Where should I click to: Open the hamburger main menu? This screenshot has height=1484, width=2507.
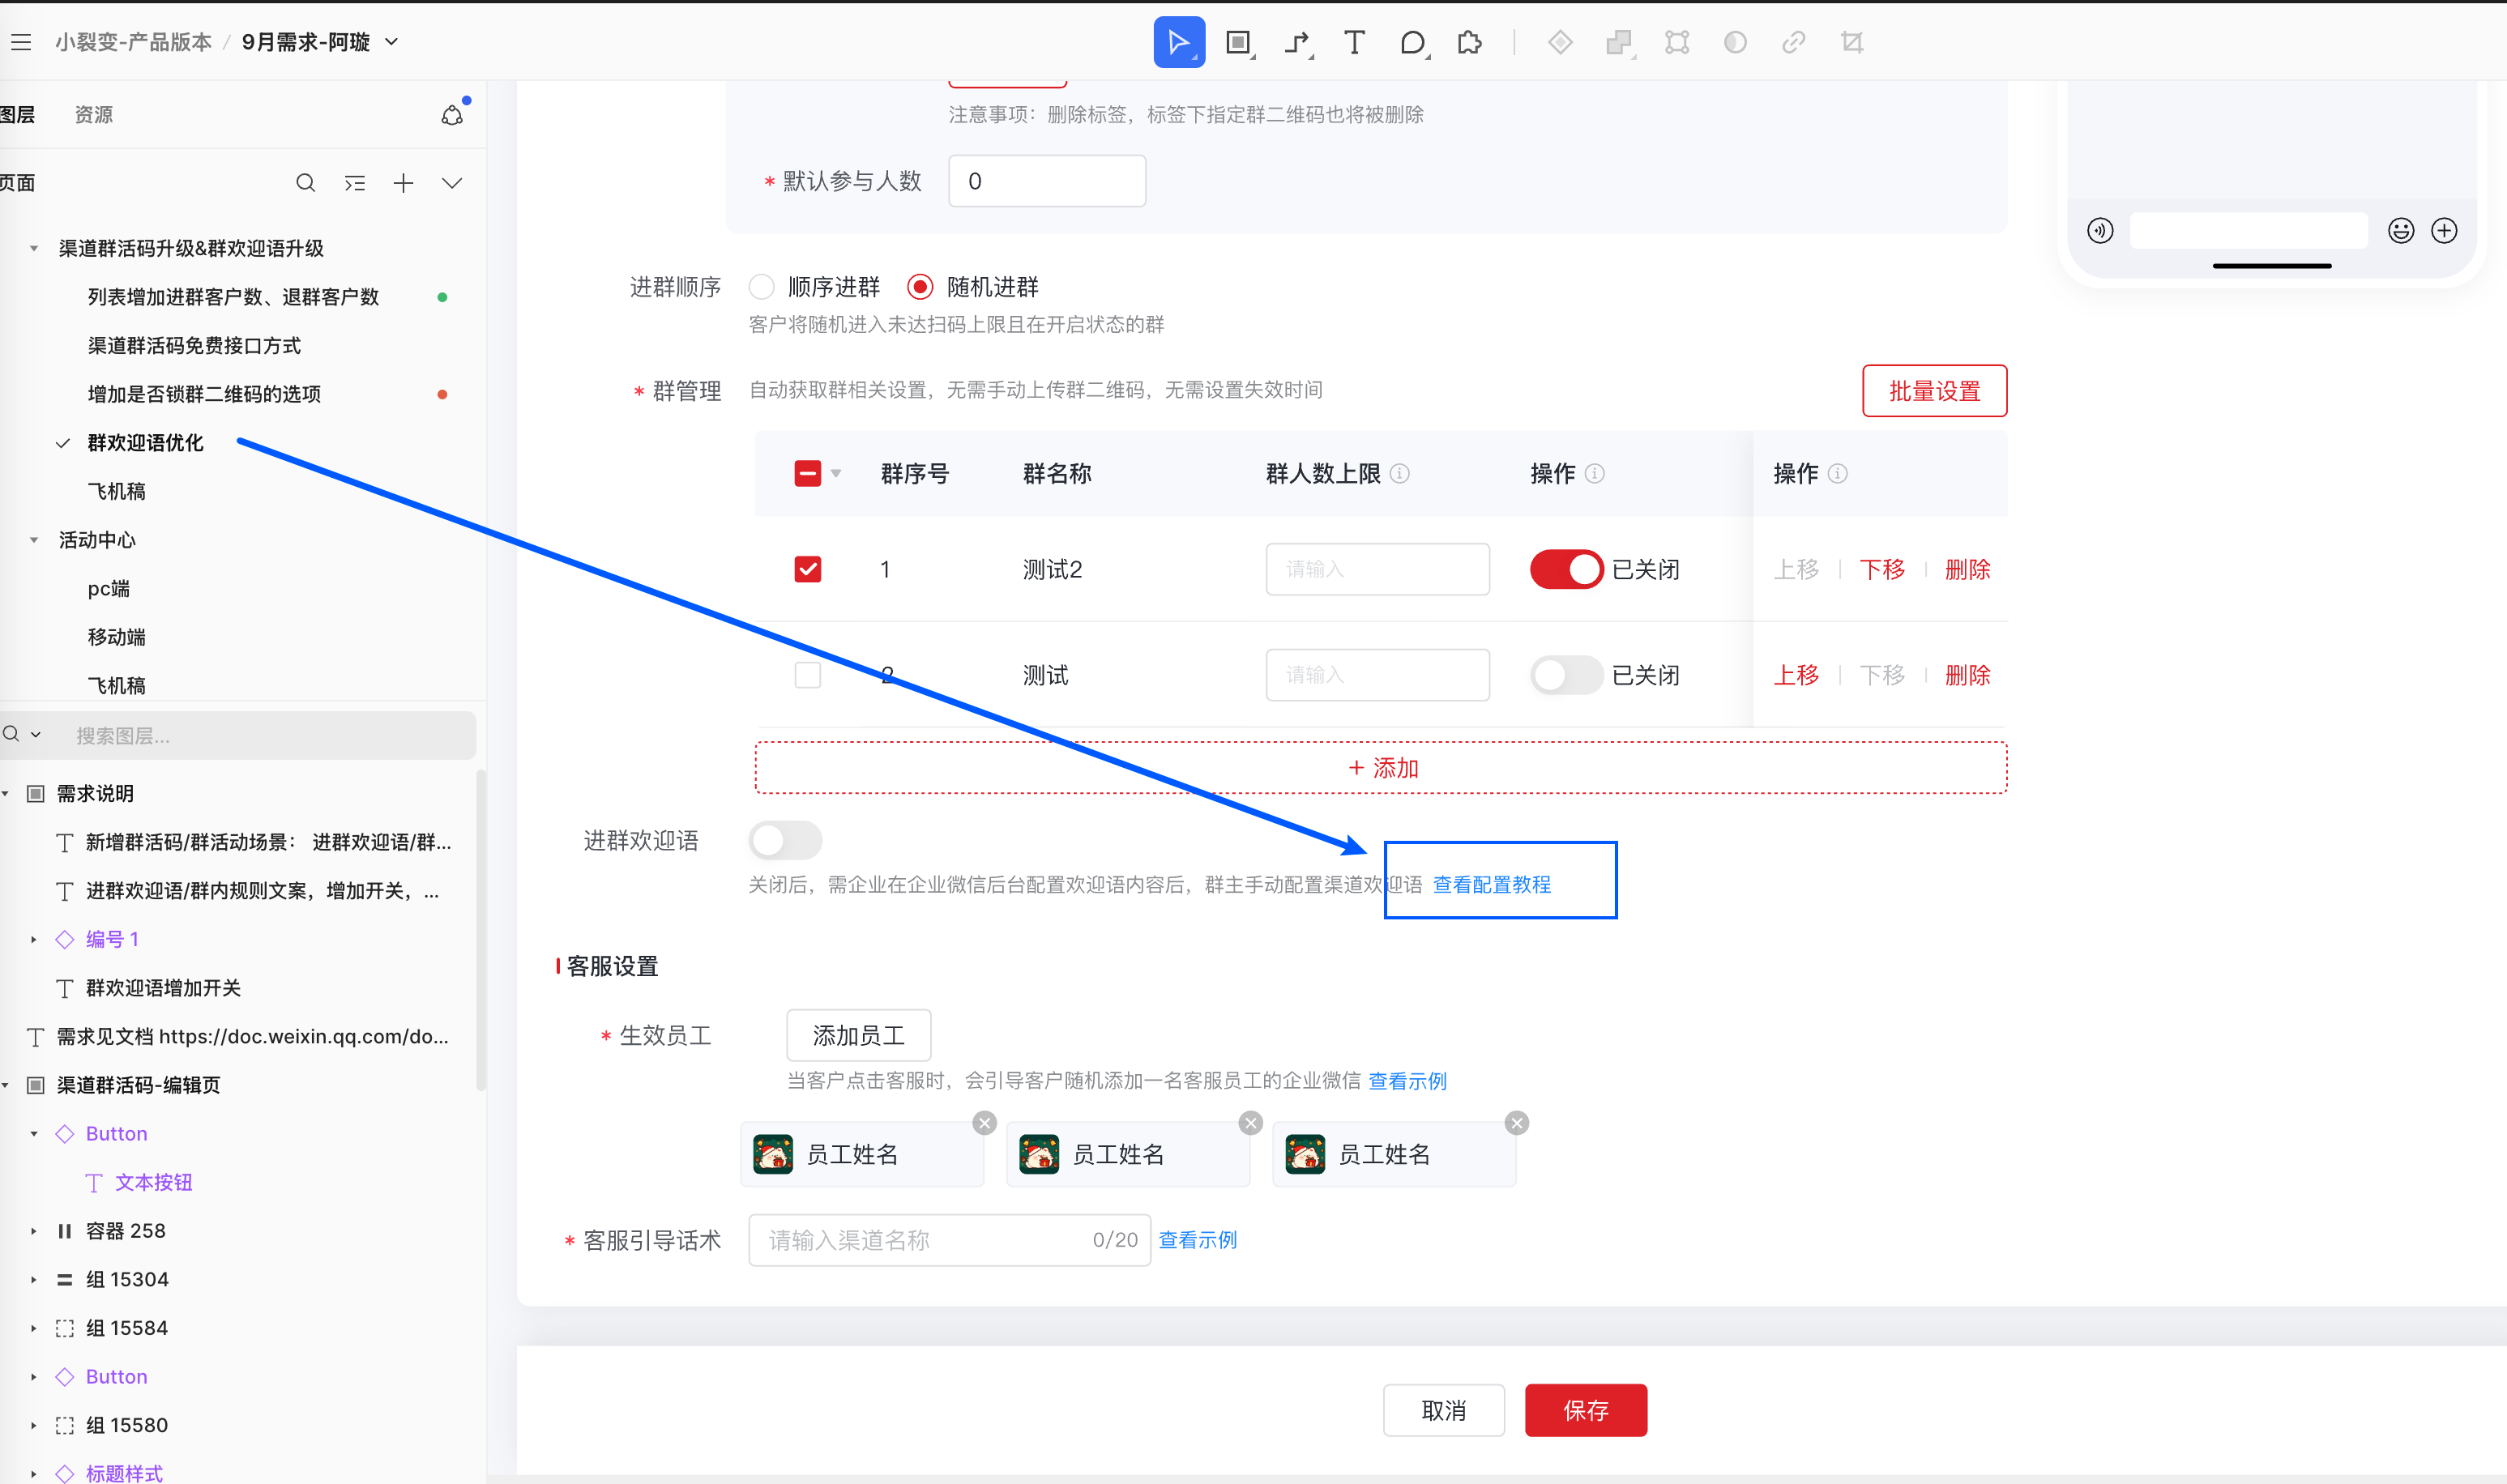[21, 42]
